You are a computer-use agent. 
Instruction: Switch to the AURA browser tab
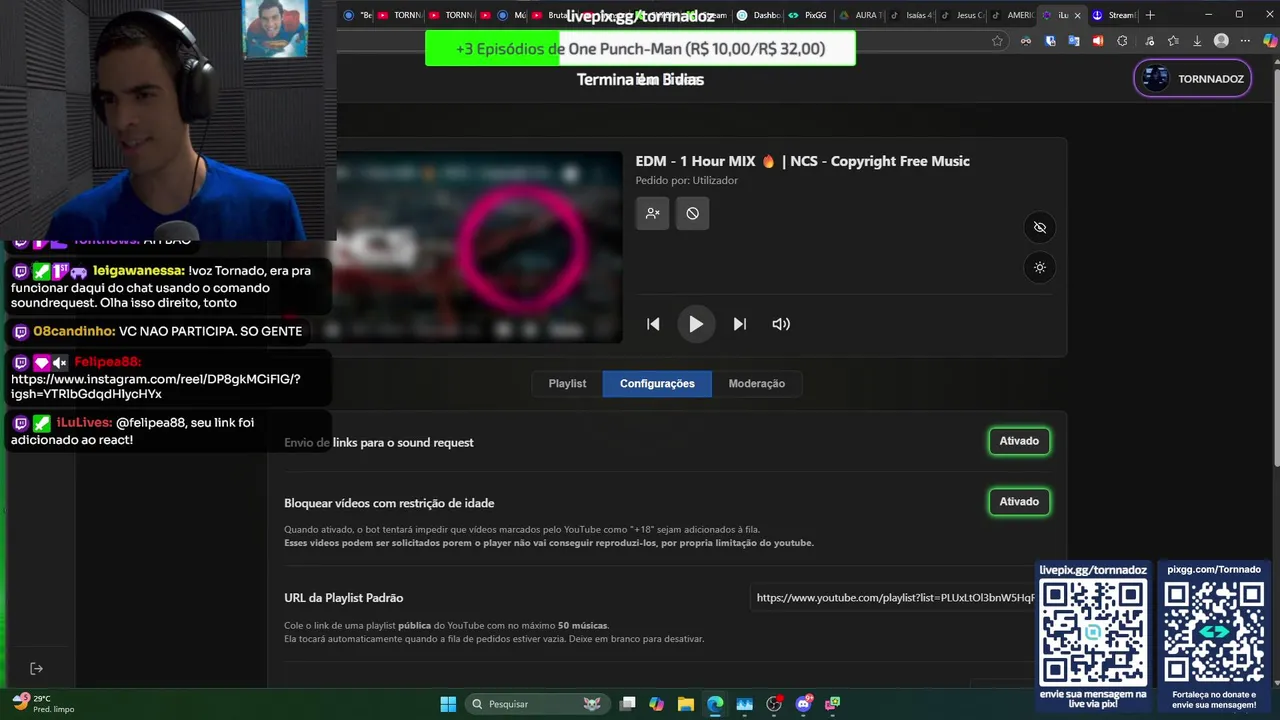tap(860, 15)
